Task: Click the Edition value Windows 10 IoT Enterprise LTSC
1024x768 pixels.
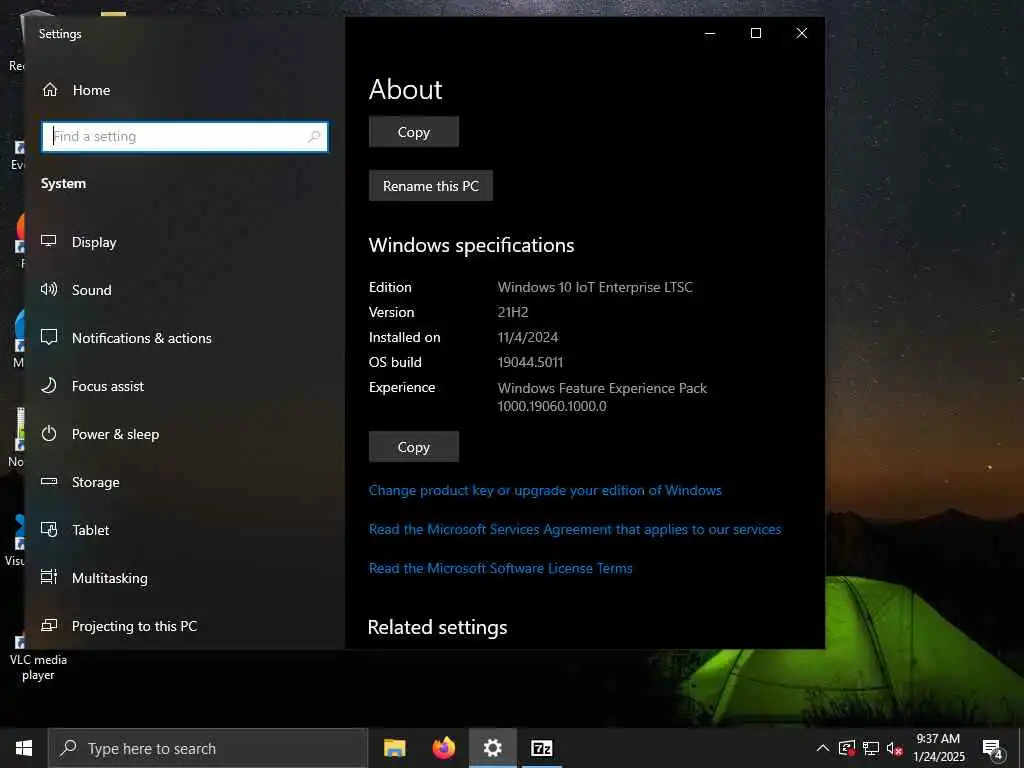Action: pos(595,287)
